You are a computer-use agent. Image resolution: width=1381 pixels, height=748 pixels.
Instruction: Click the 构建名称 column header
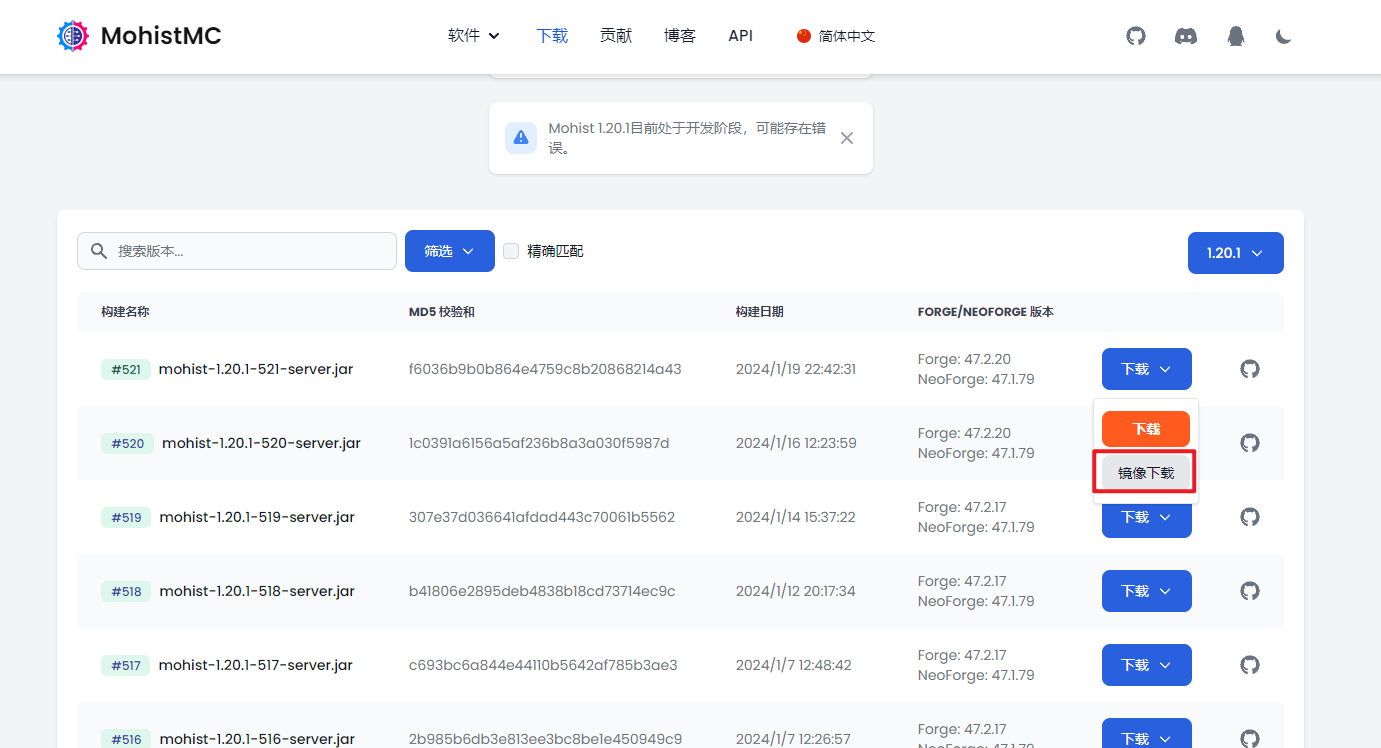(x=125, y=312)
